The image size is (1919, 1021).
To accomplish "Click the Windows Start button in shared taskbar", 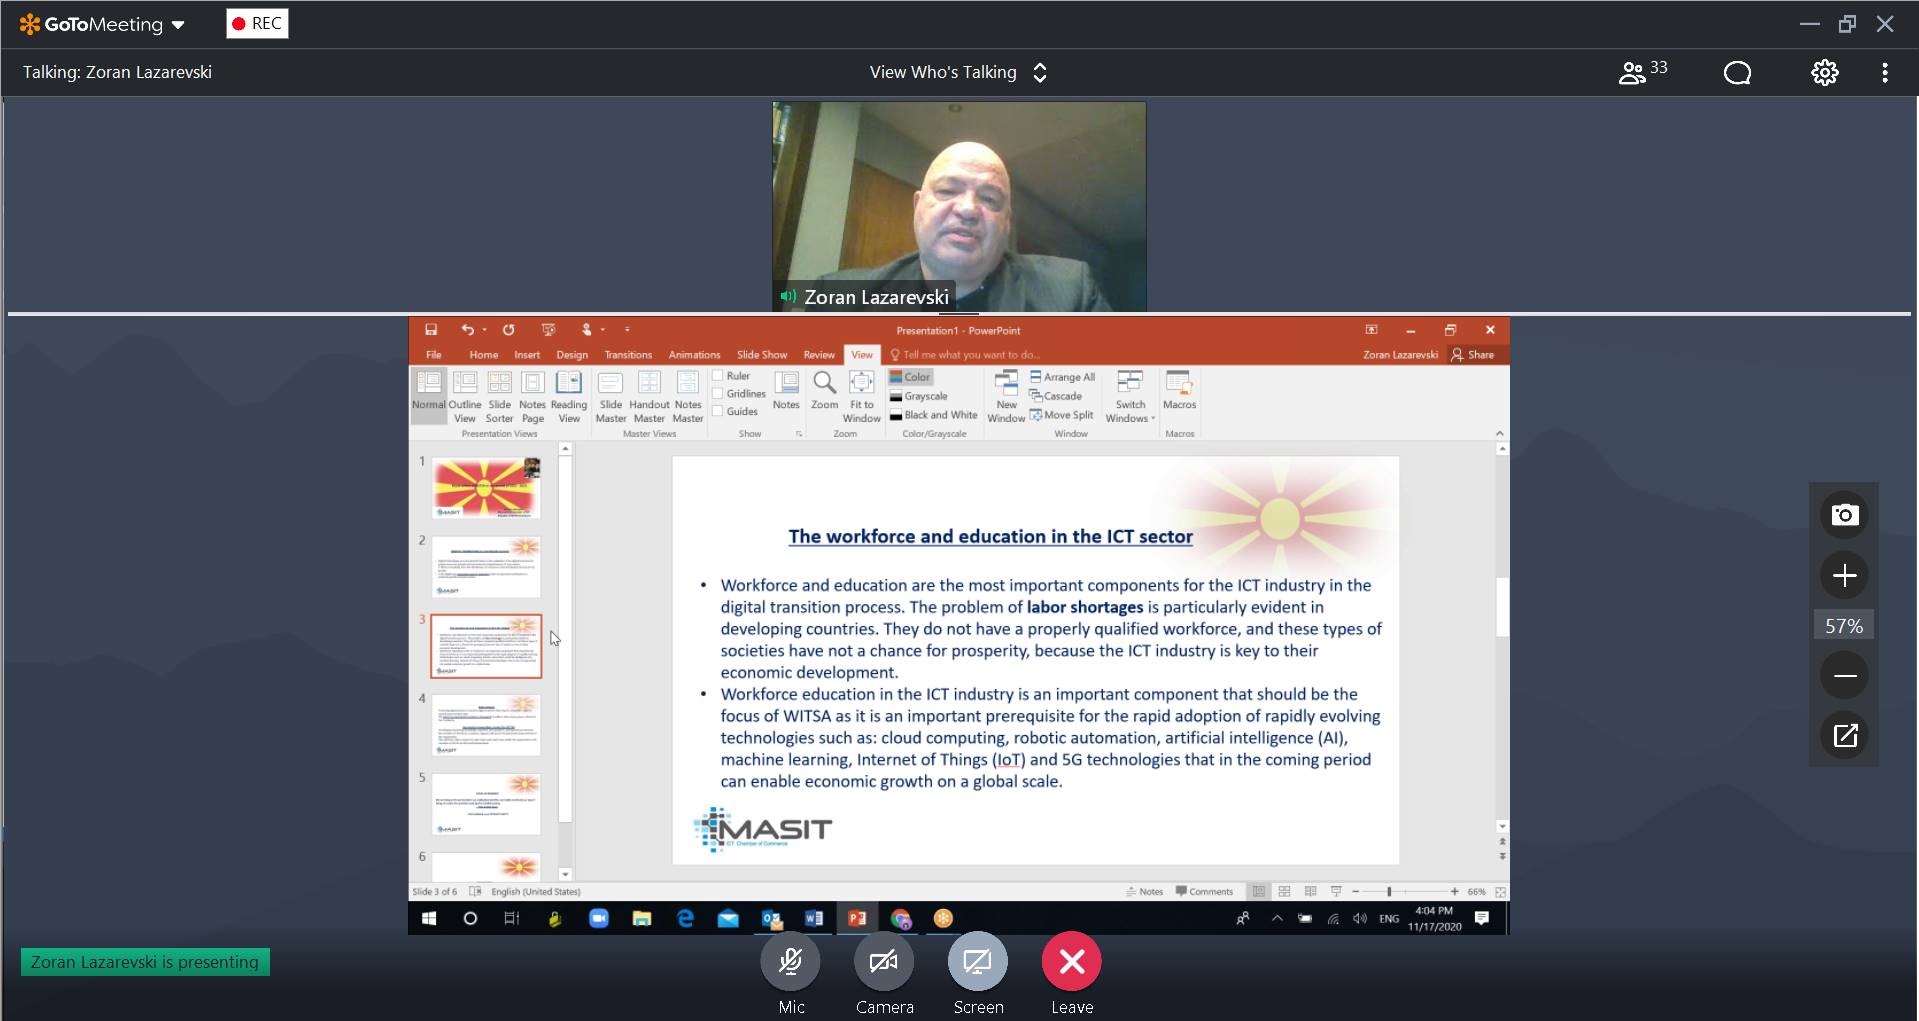I will pos(429,918).
